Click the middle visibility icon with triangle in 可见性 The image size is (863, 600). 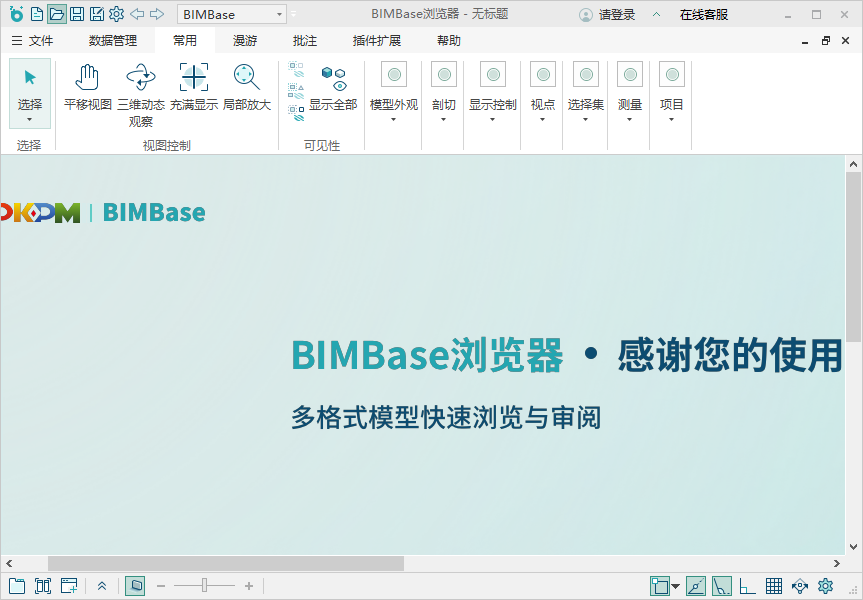[x=296, y=91]
